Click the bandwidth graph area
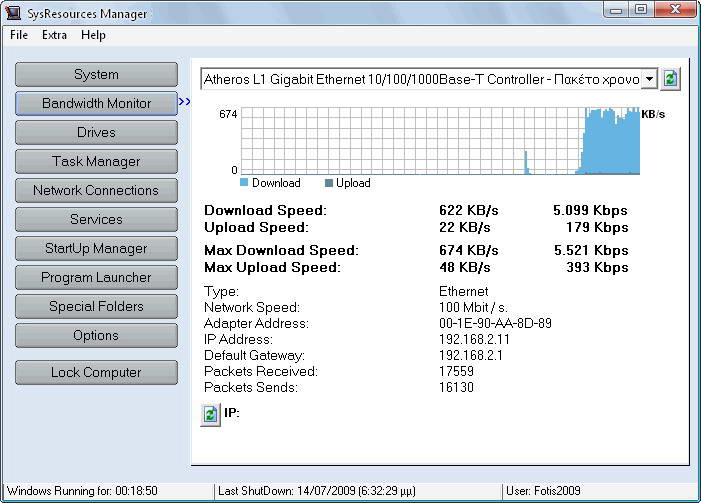 click(440, 140)
